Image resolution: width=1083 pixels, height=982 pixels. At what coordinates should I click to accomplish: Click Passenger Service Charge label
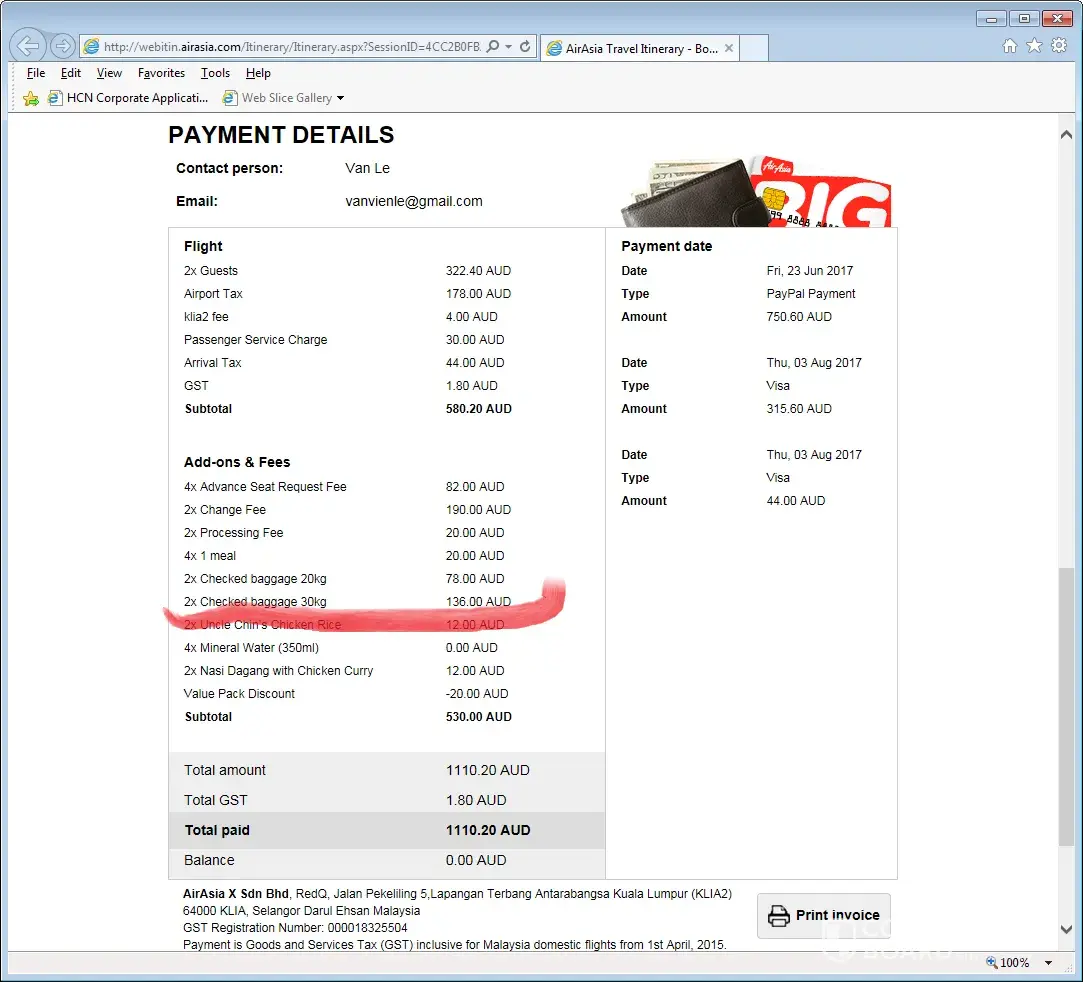coord(256,340)
